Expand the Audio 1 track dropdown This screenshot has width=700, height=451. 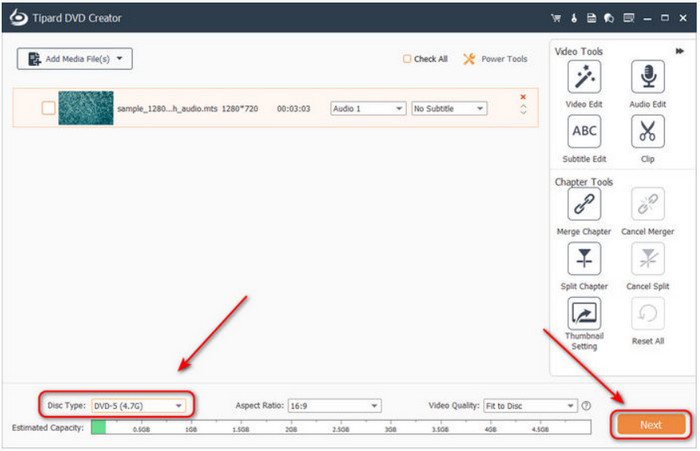(367, 108)
